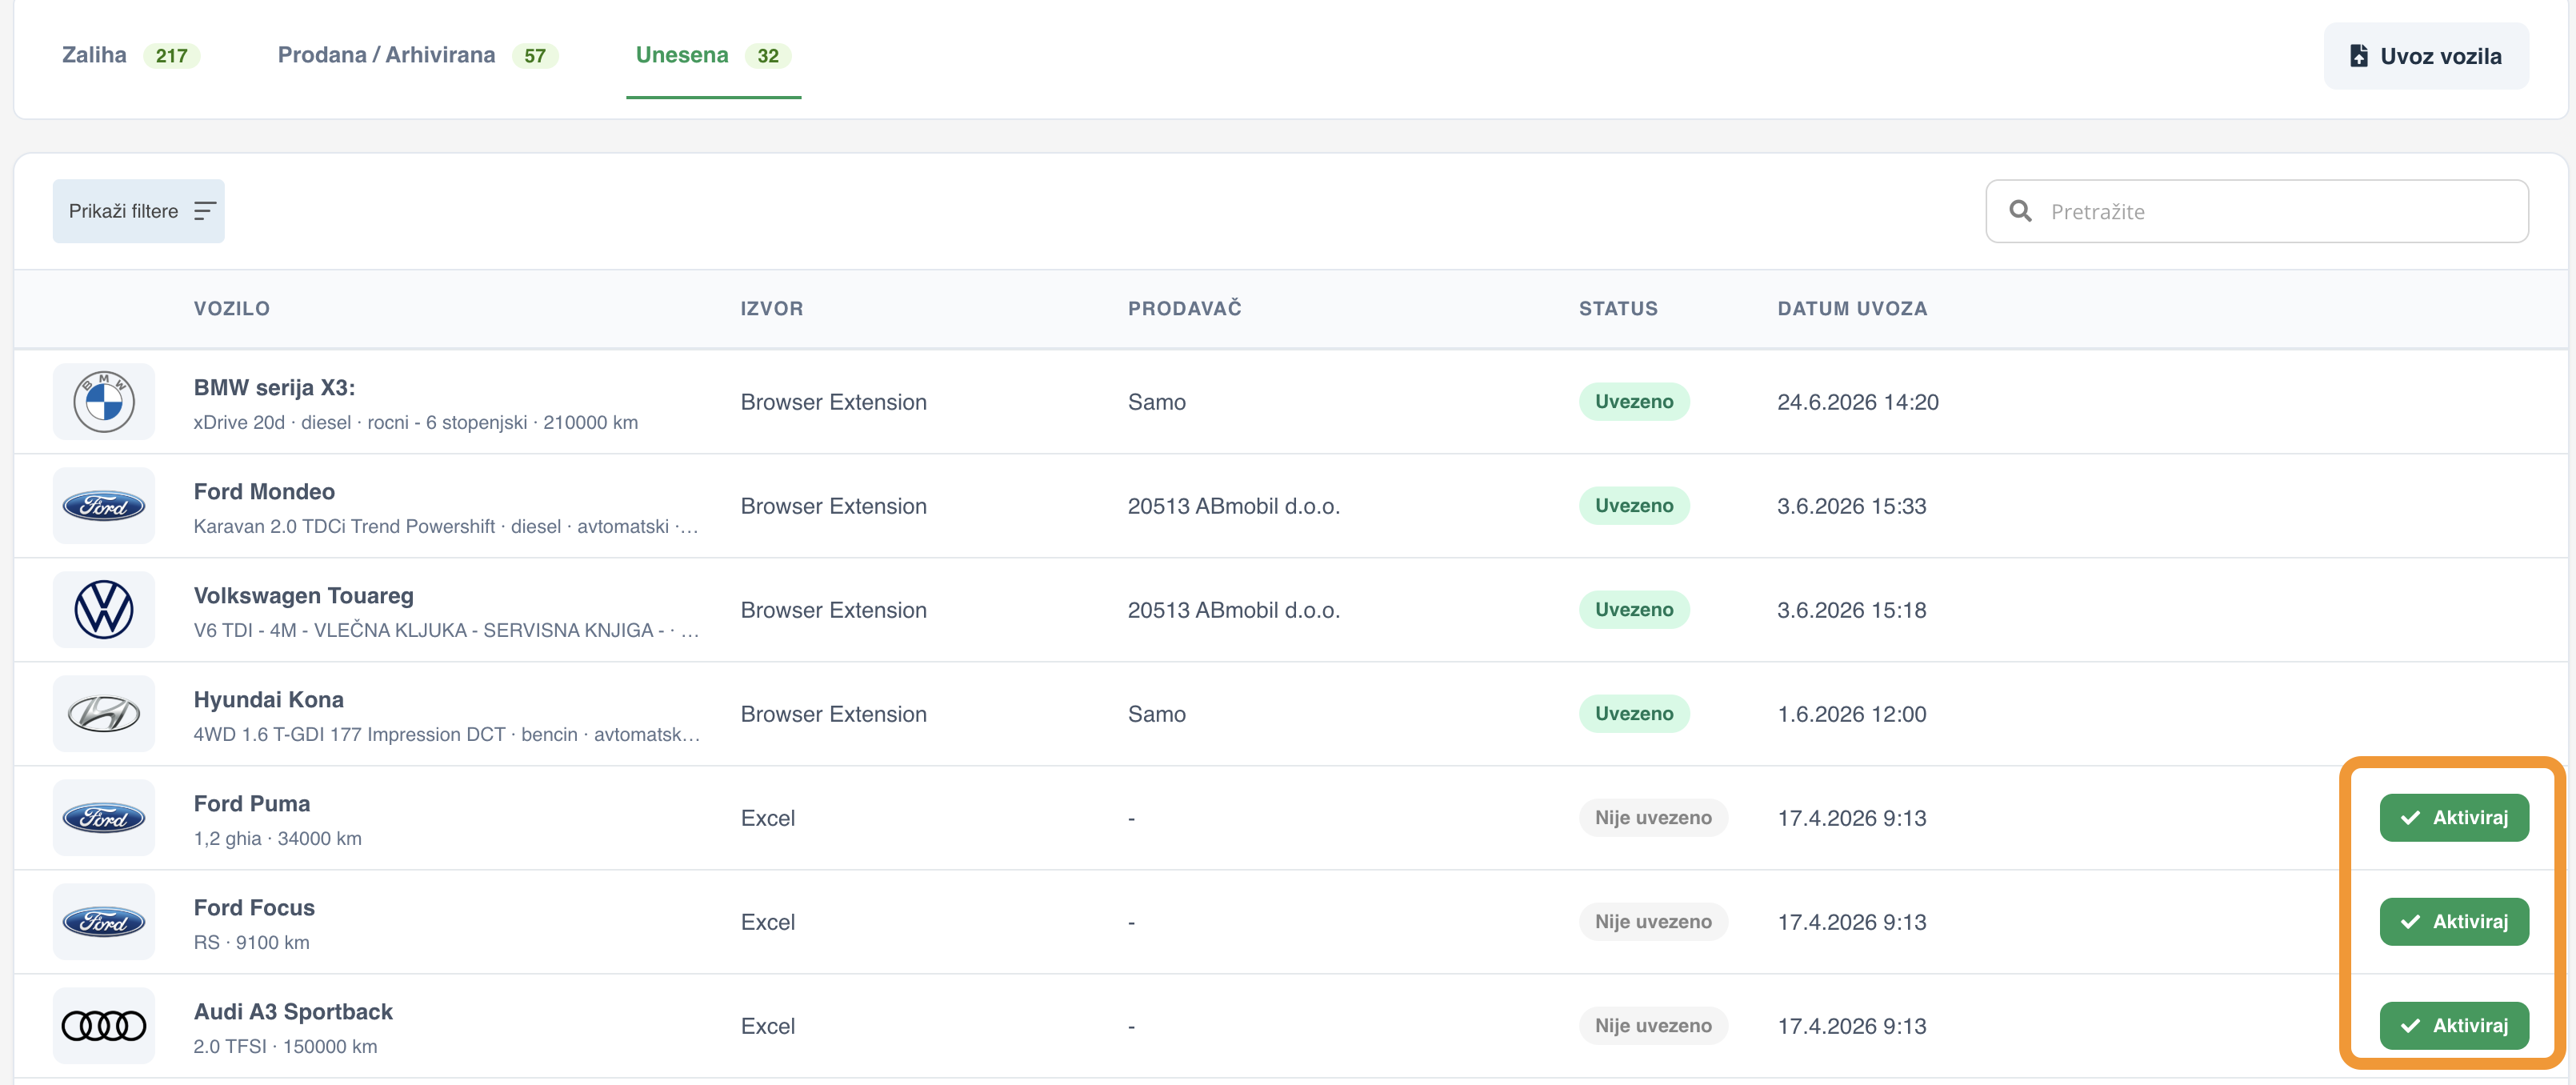Open the Ford Puma entry
The height and width of the screenshot is (1085, 2576).
pyautogui.click(x=252, y=804)
